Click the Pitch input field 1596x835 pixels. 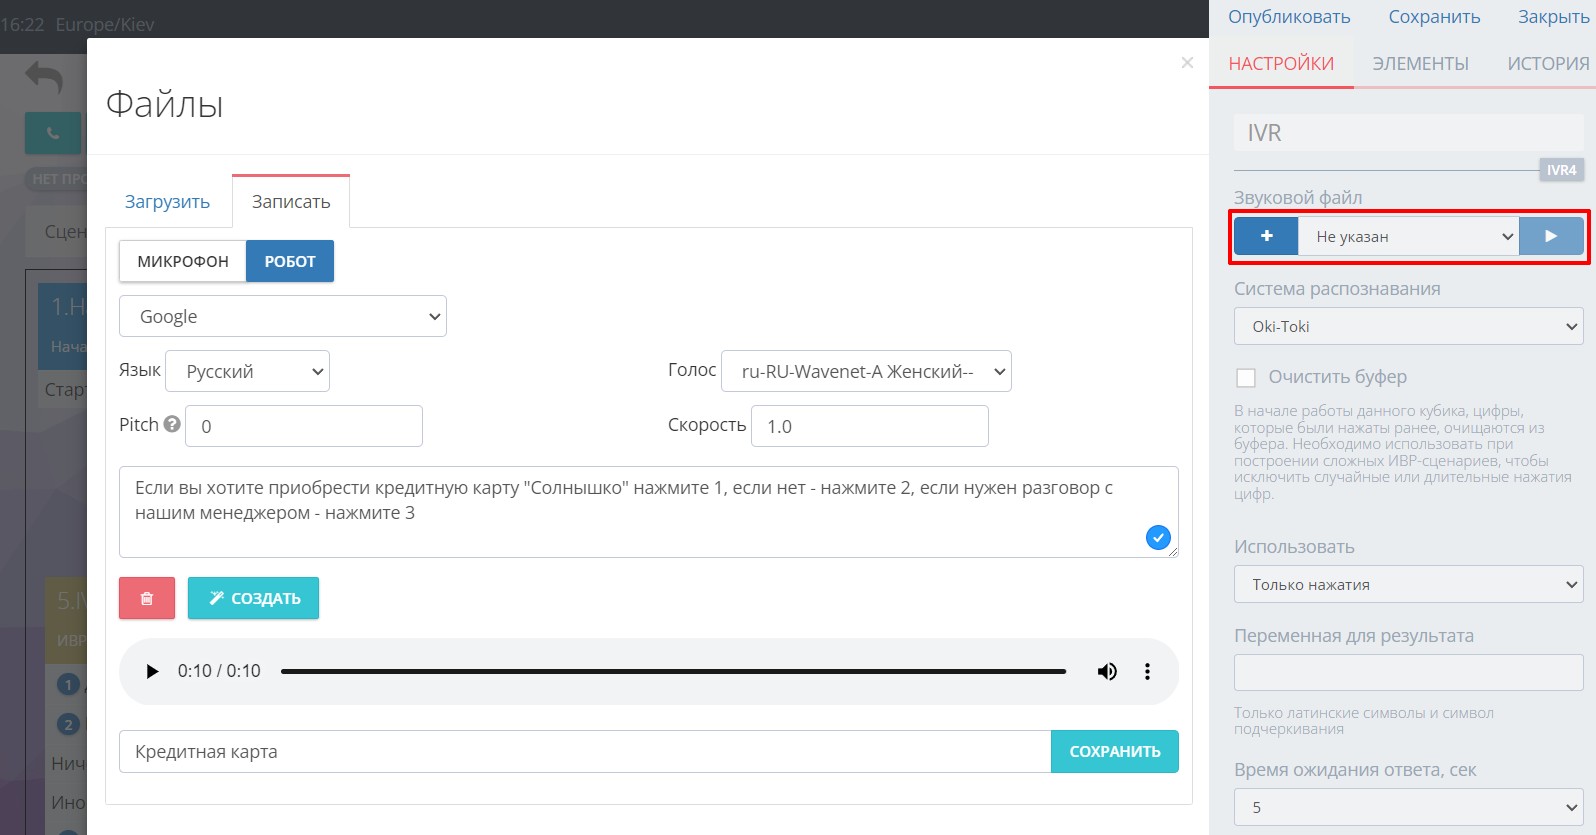(304, 426)
